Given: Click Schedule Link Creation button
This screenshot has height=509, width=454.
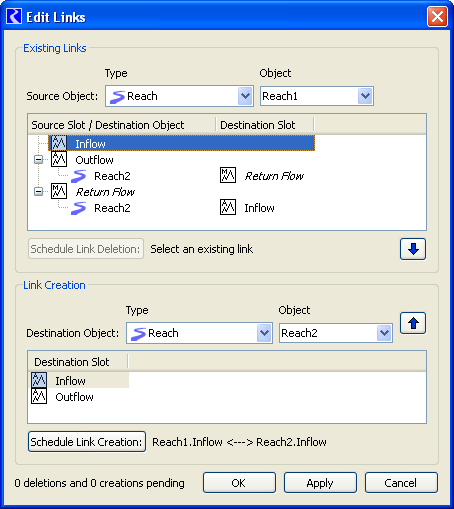Looking at the screenshot, I should coord(87,442).
